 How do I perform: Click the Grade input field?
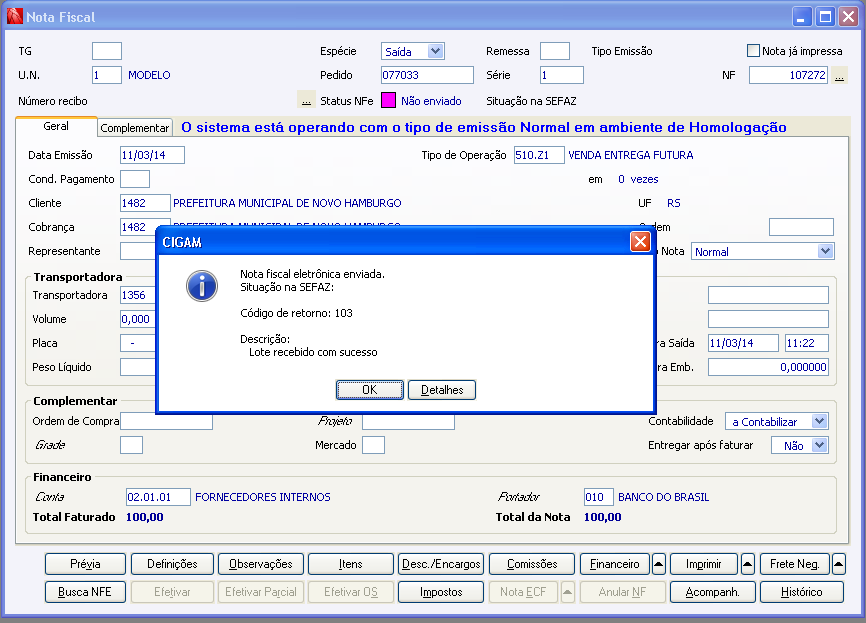(x=131, y=445)
